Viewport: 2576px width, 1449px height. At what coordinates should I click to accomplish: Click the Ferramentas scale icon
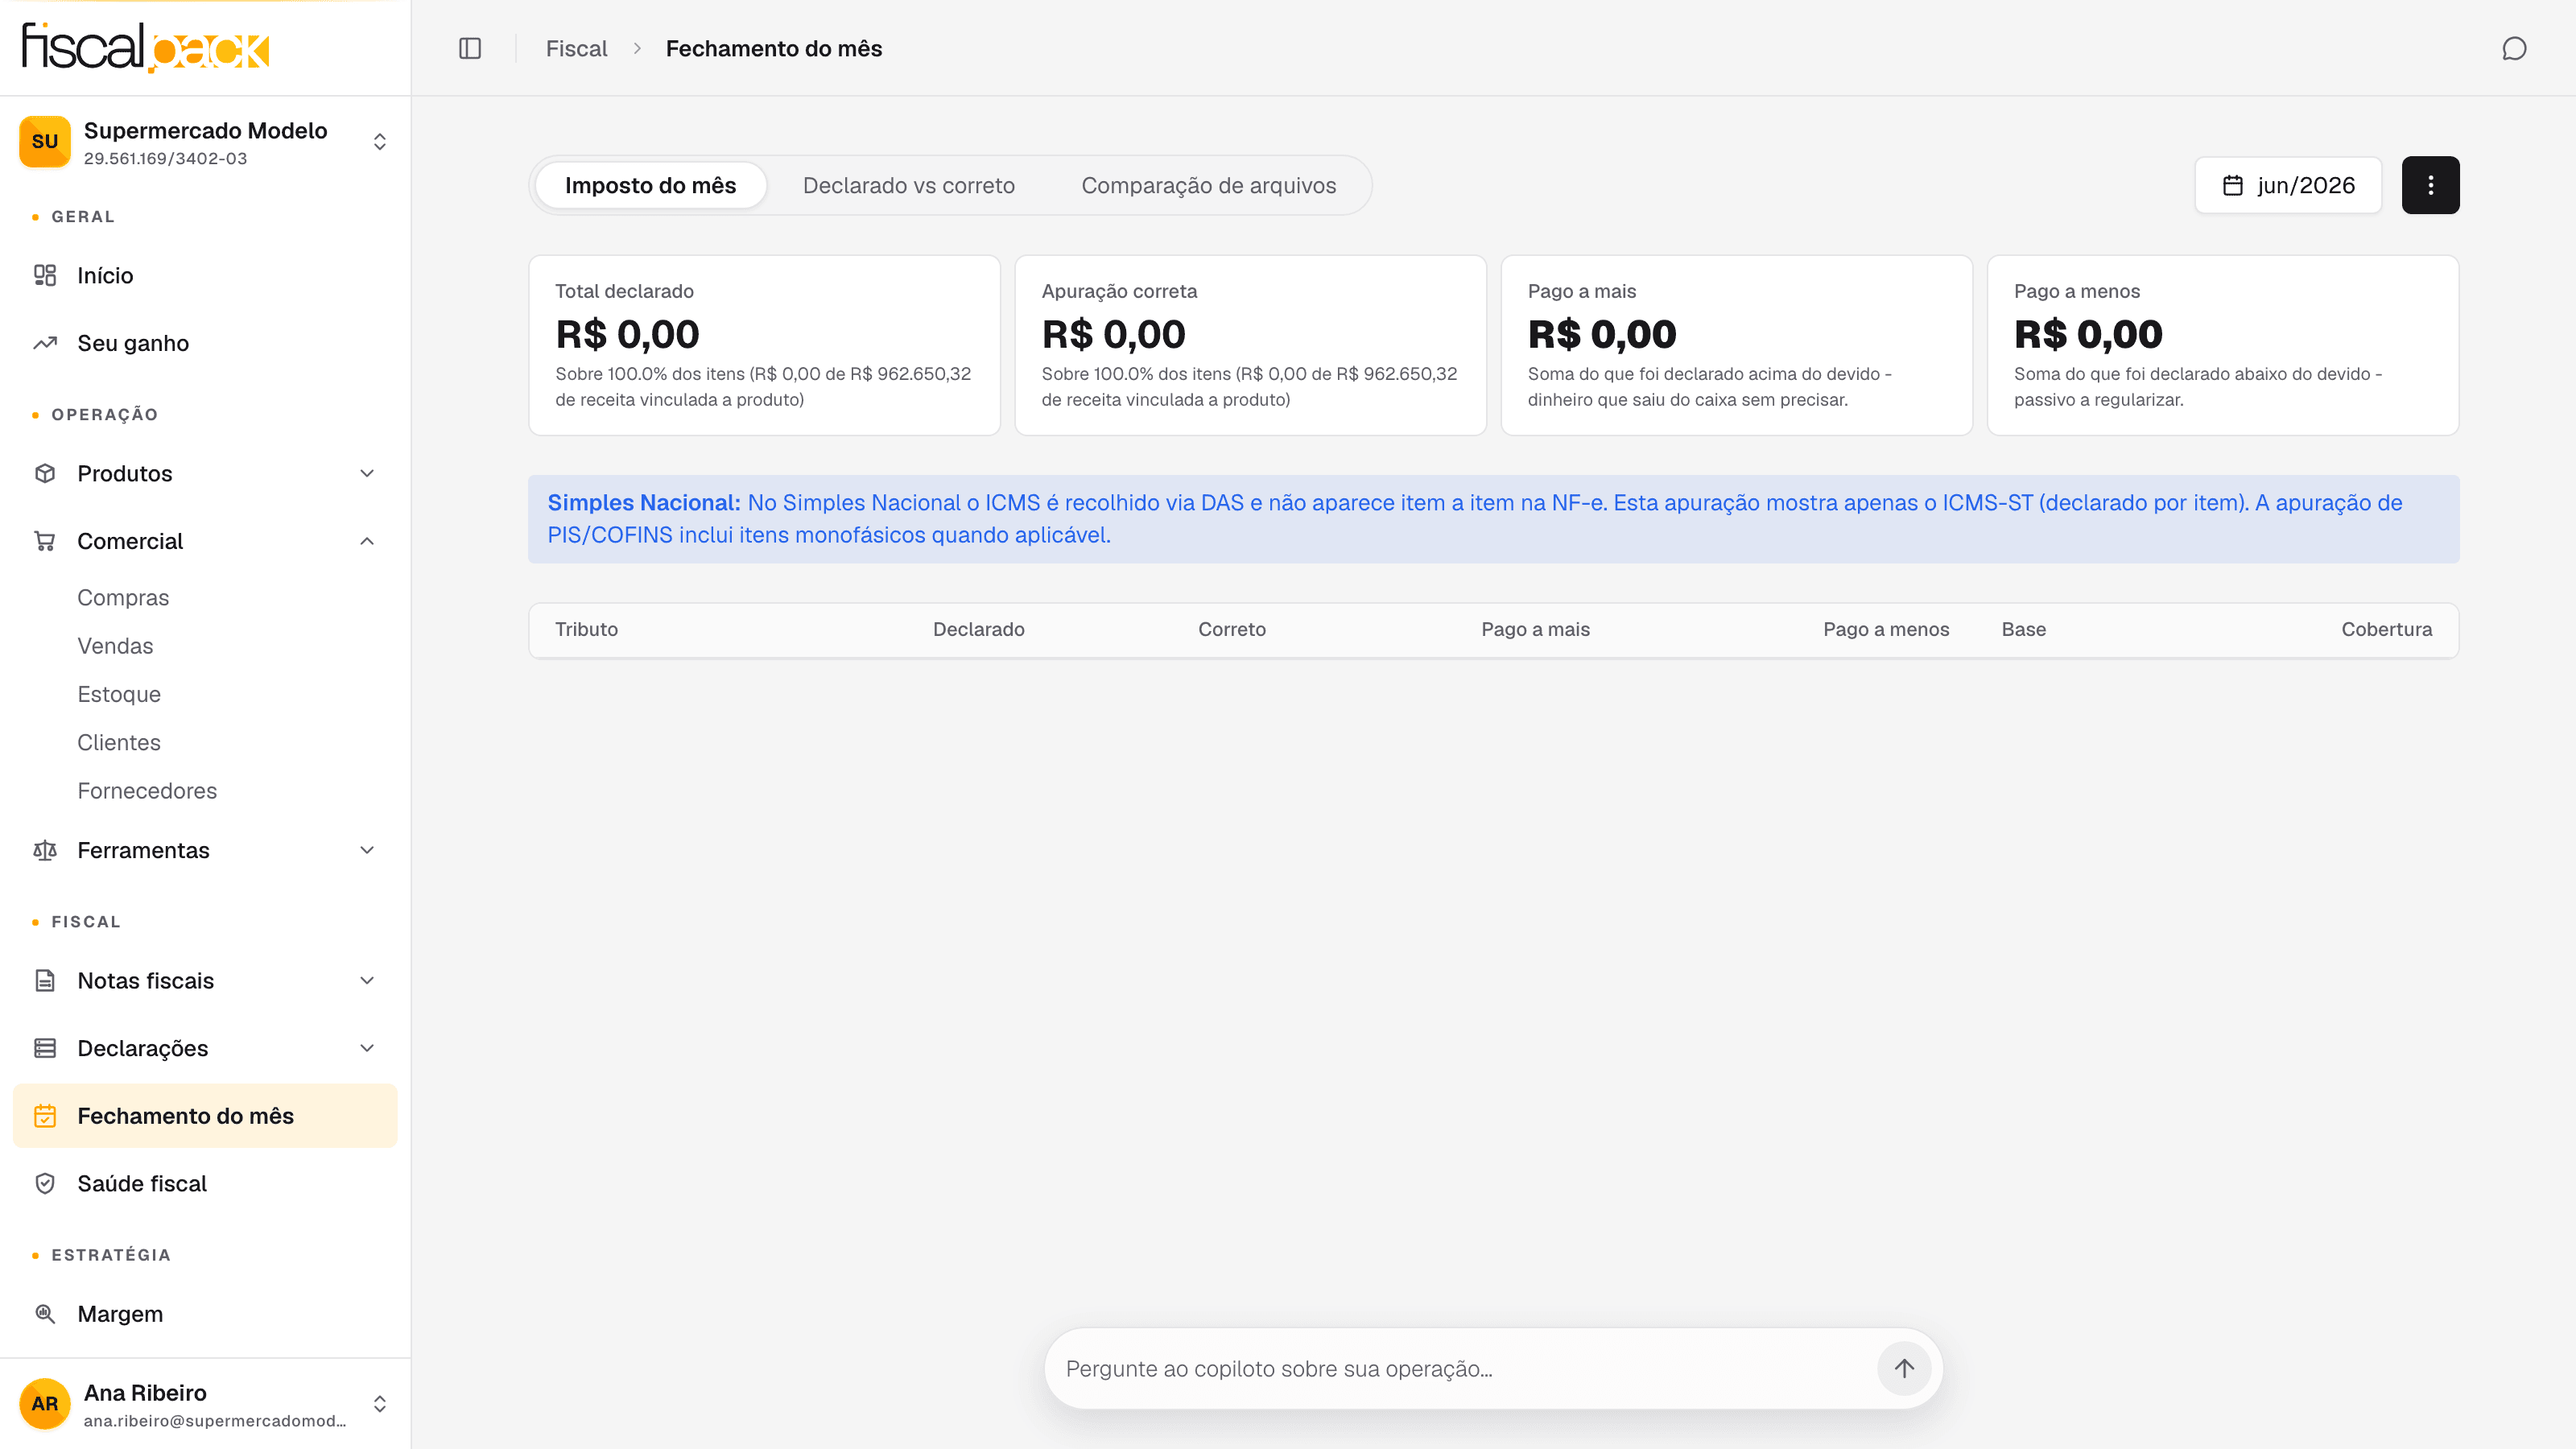[45, 850]
